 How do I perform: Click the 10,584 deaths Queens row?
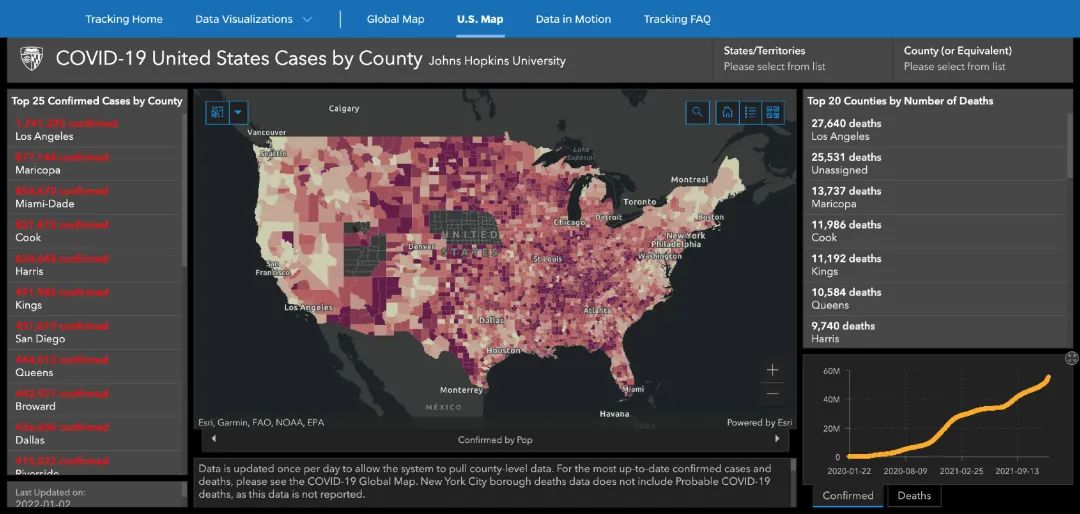pyautogui.click(x=935, y=299)
